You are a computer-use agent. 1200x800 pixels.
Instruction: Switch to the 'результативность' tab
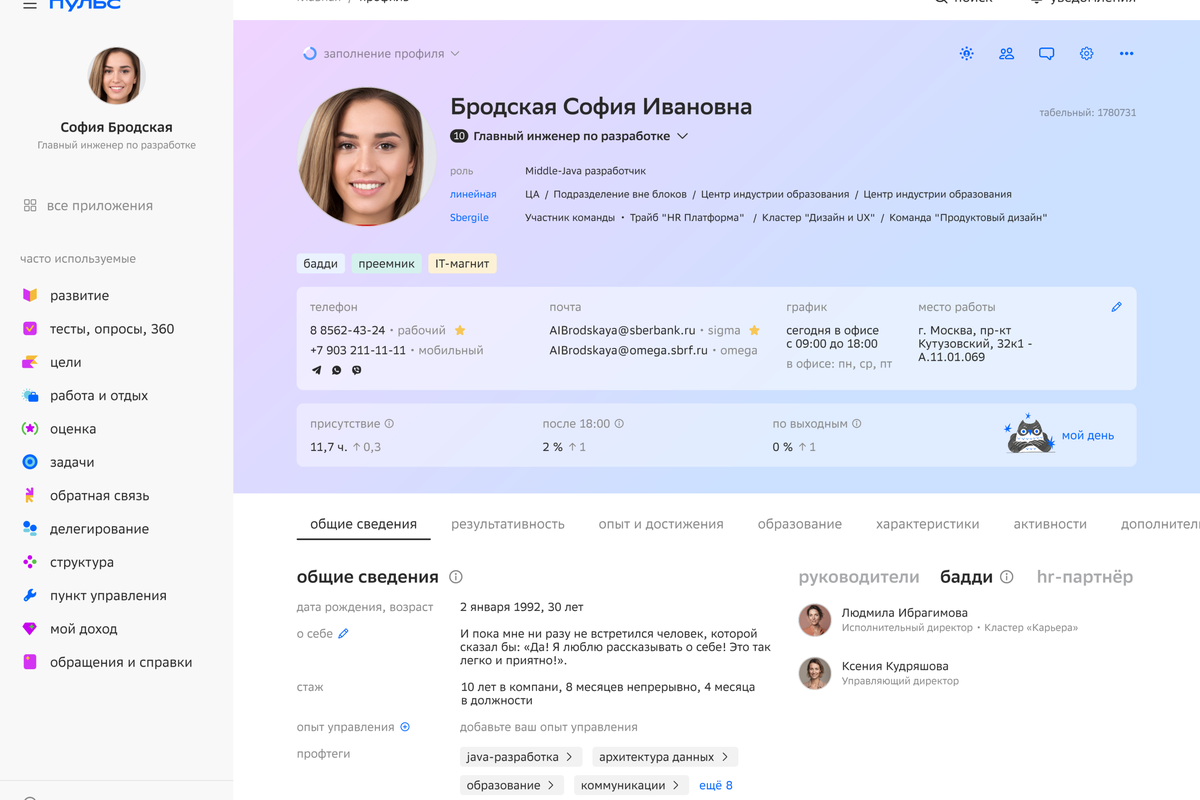[507, 524]
